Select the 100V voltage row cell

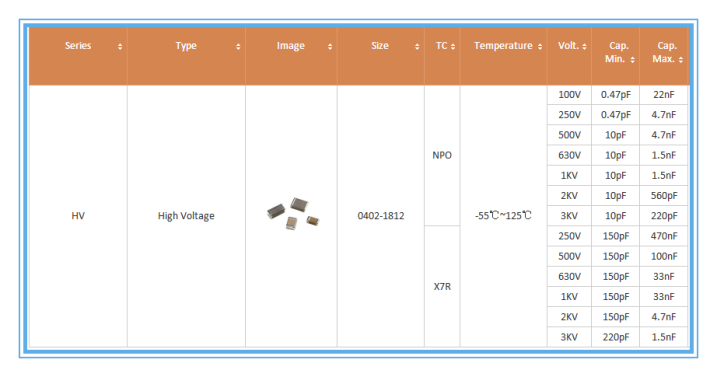[x=569, y=95]
